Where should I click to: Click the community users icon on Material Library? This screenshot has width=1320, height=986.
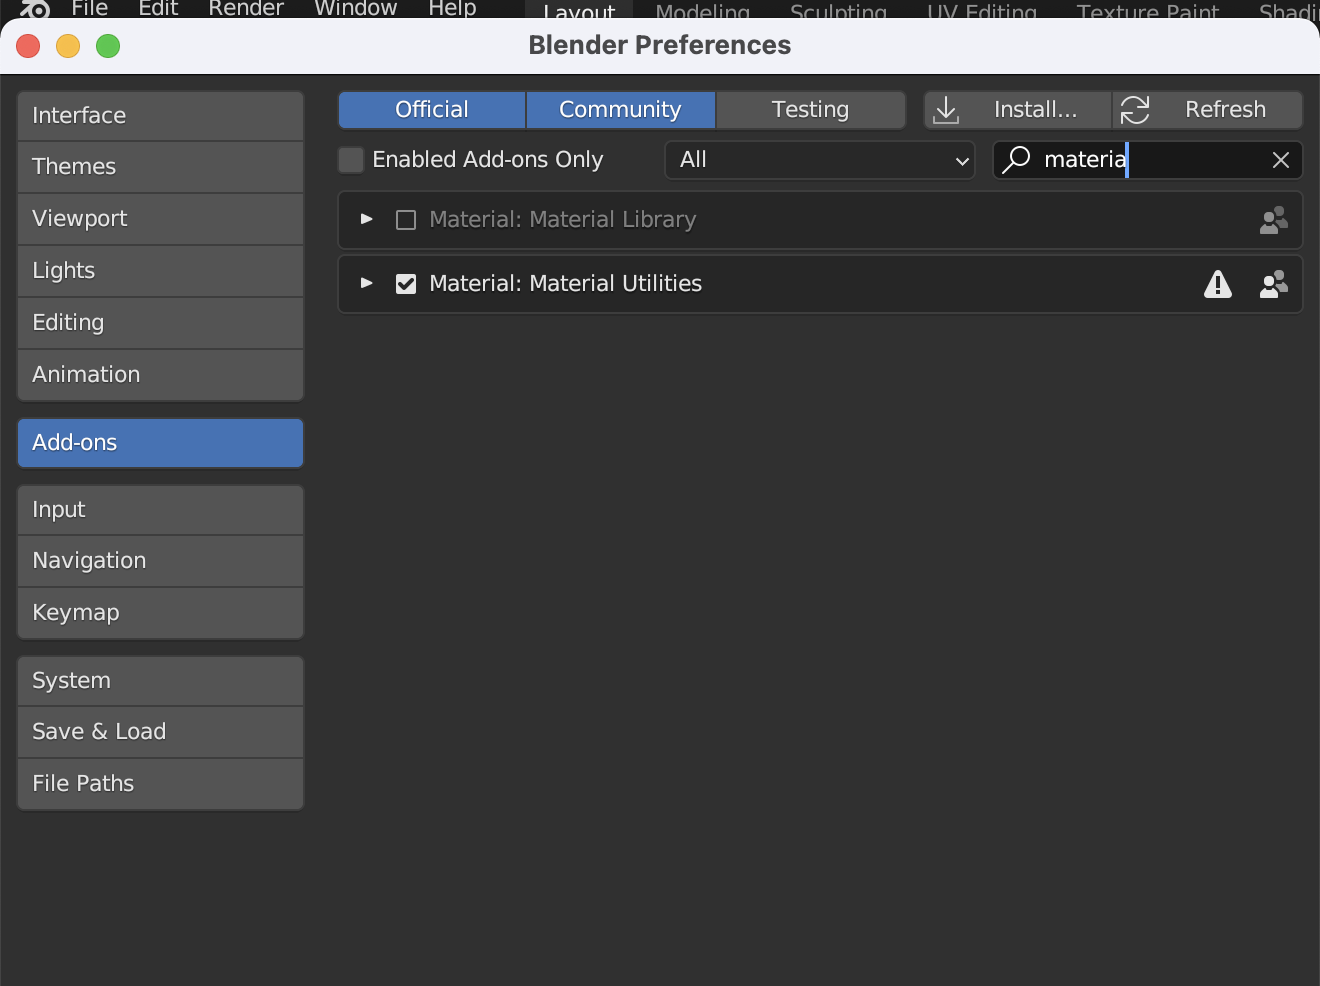1273,220
